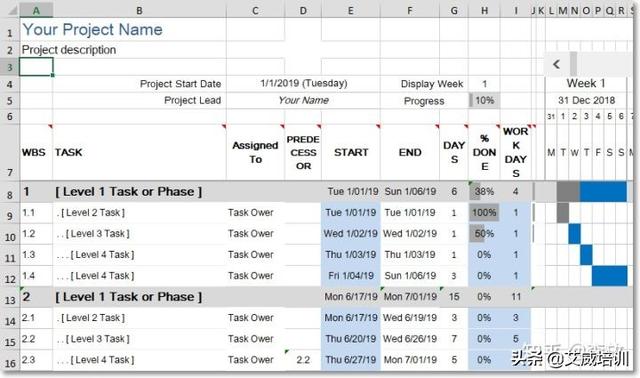This screenshot has width=640, height=378.
Task: Click the 10% Progress bar cell
Action: click(x=484, y=100)
